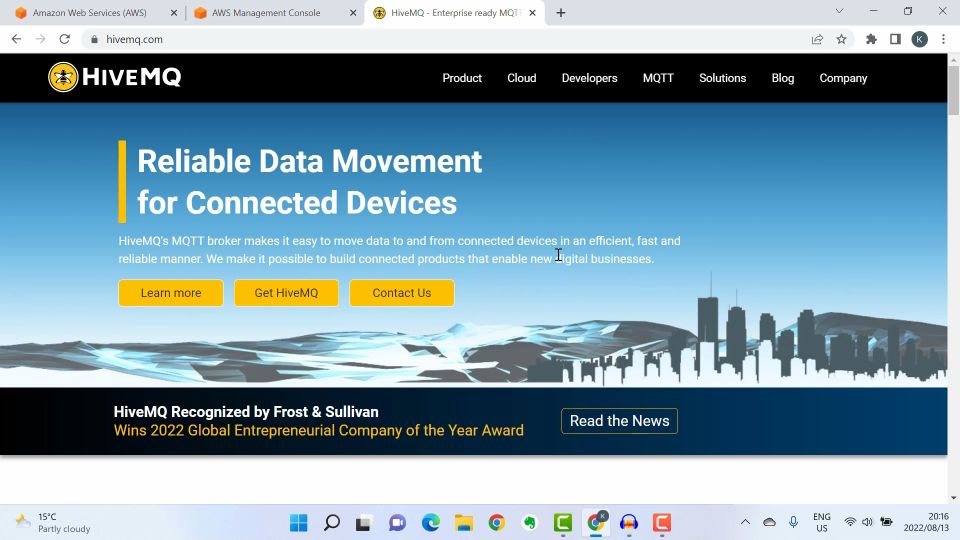
Task: Click the Learn more button
Action: click(171, 293)
